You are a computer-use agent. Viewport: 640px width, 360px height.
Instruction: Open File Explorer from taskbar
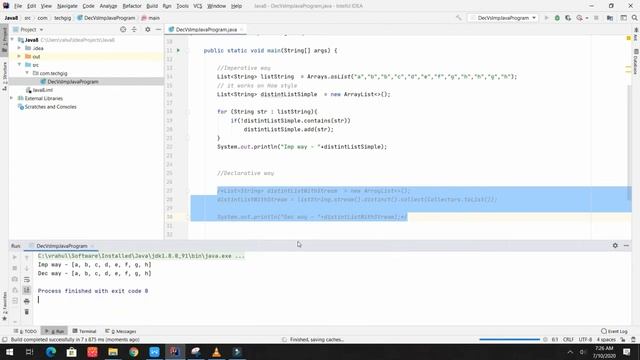(x=113, y=352)
